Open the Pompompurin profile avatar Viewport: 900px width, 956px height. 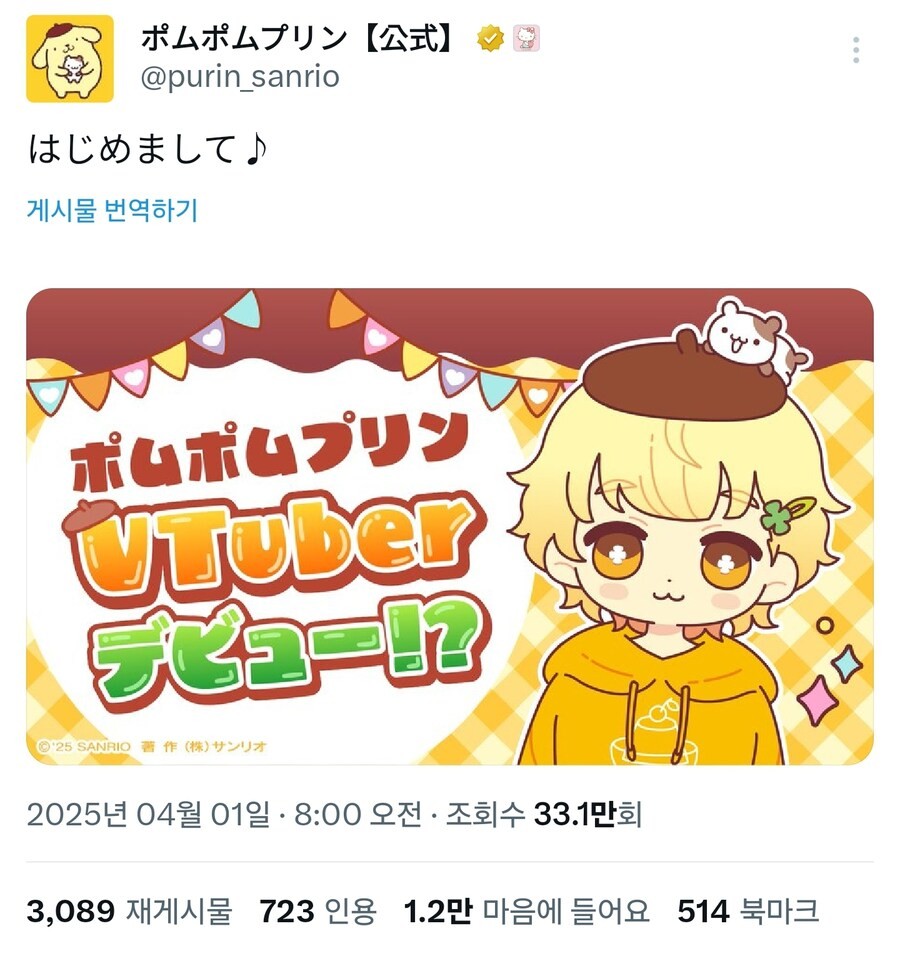tap(70, 59)
